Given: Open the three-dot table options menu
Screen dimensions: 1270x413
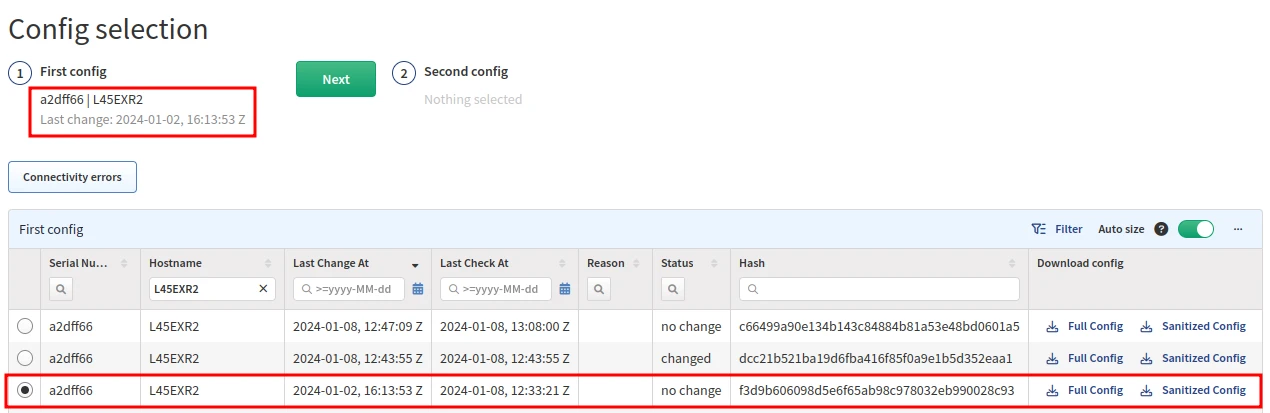Looking at the screenshot, I should [x=1238, y=229].
